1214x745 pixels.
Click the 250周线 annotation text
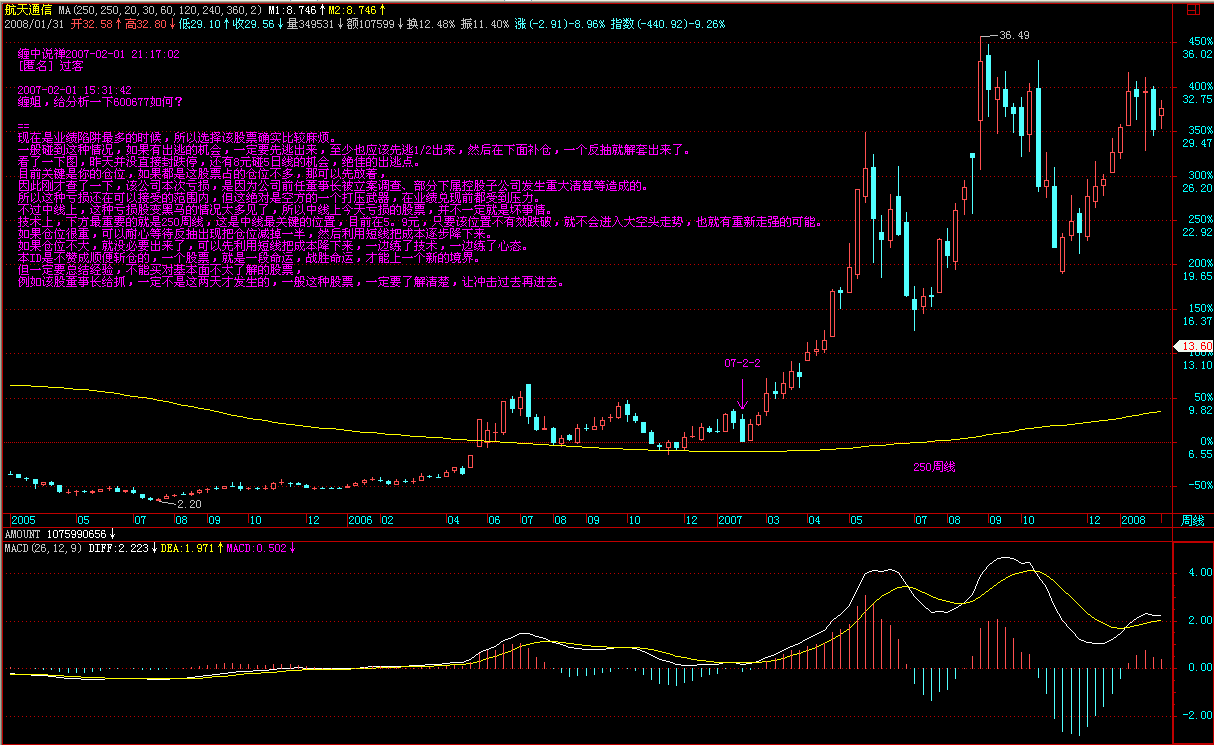pyautogui.click(x=934, y=467)
